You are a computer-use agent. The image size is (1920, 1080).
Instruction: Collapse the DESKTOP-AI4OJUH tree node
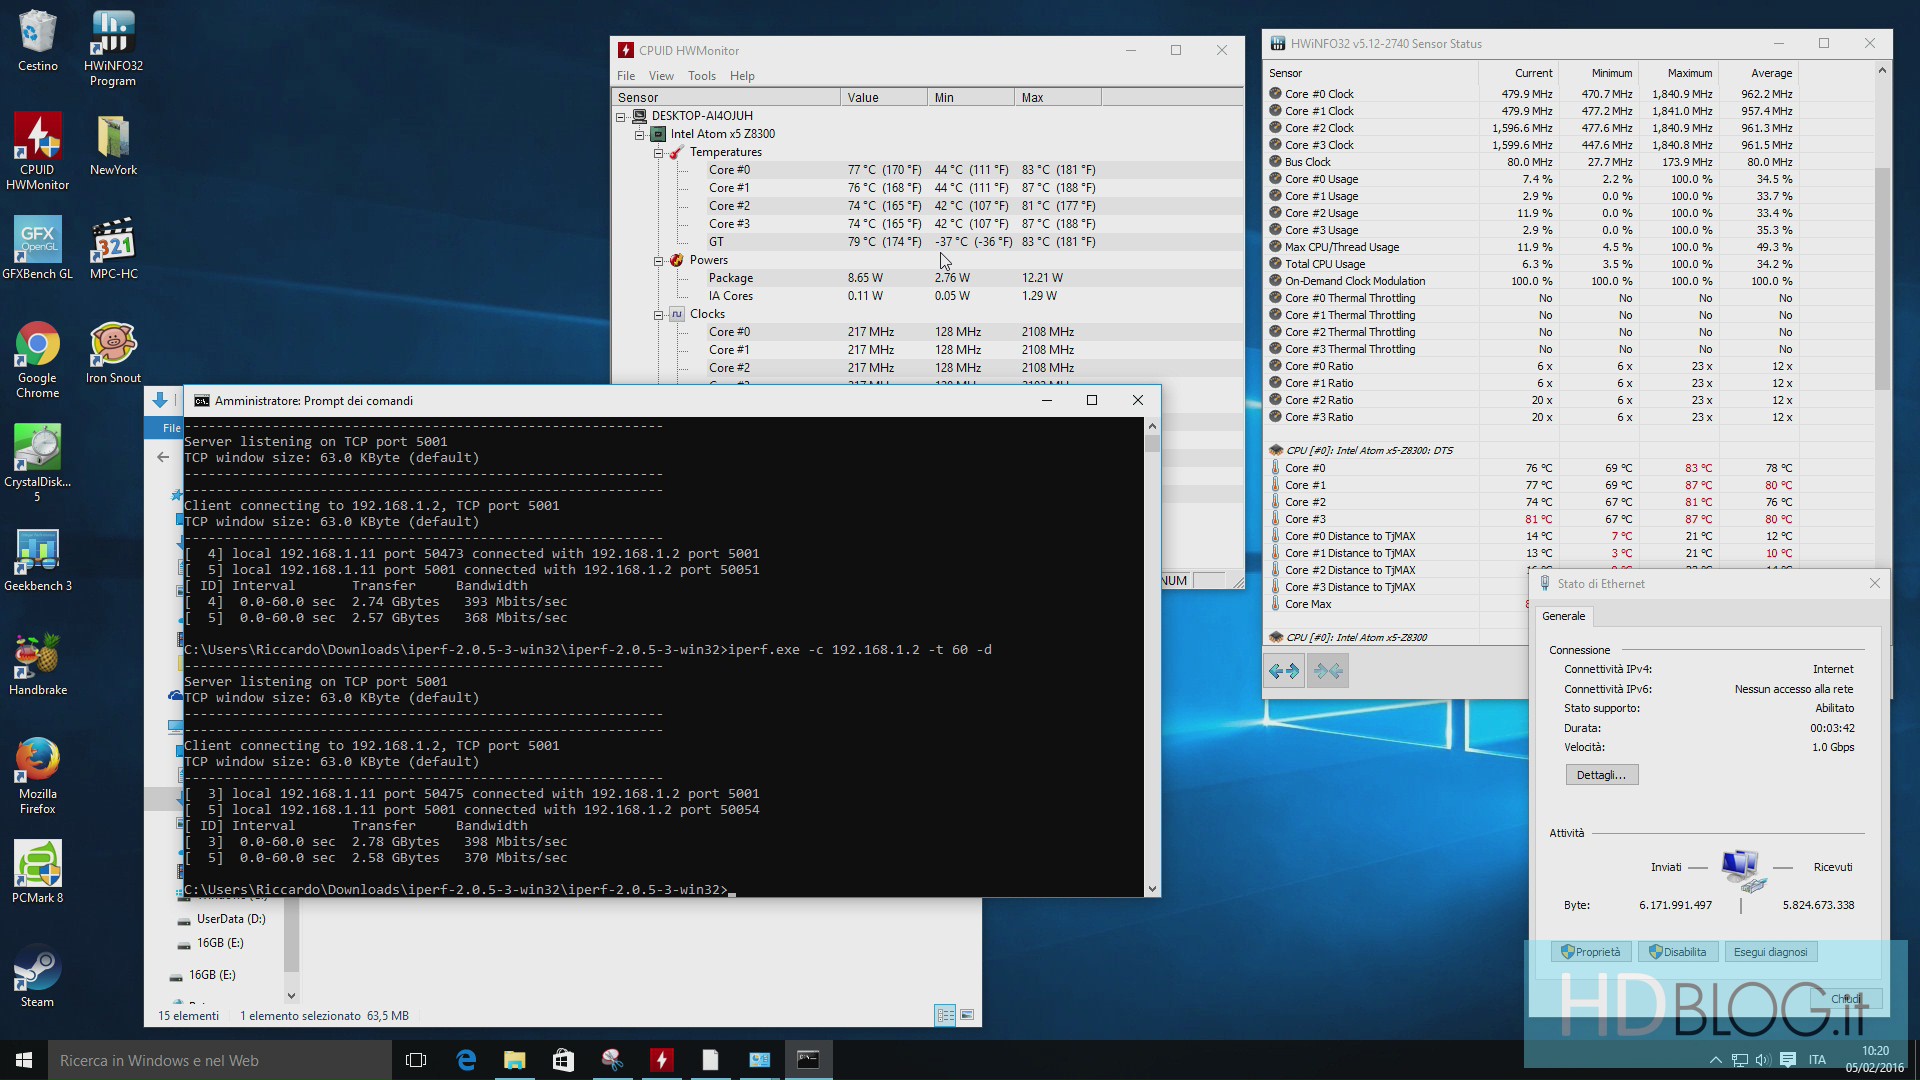(621, 117)
